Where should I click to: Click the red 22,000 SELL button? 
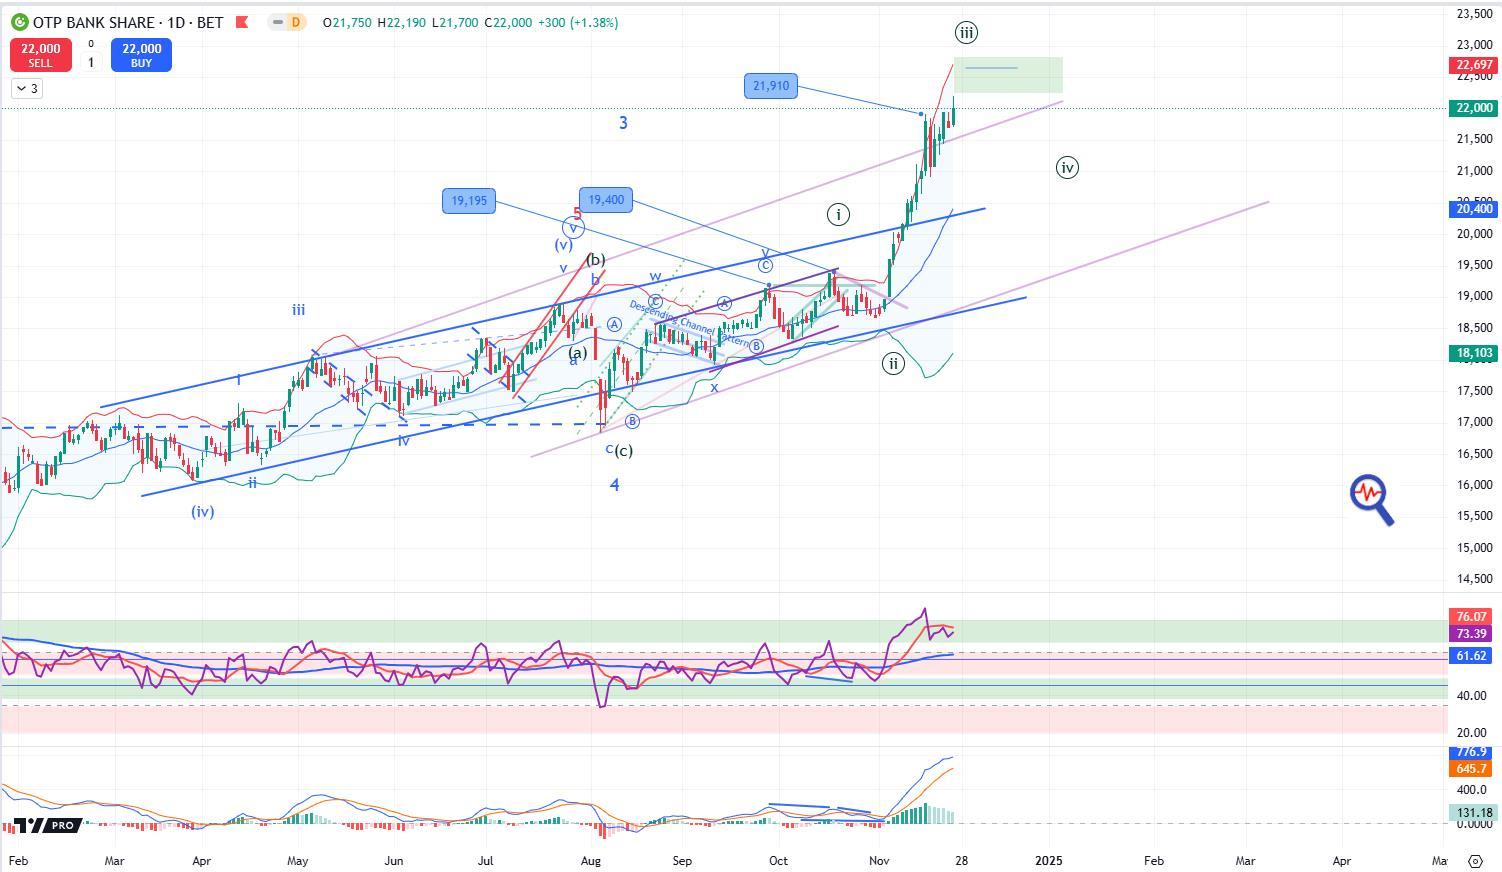(x=41, y=55)
